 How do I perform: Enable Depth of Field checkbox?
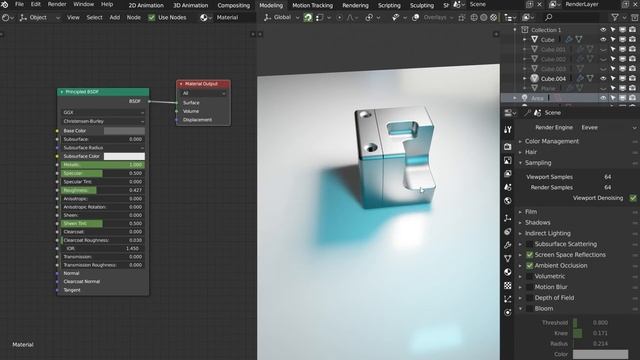[x=529, y=298]
